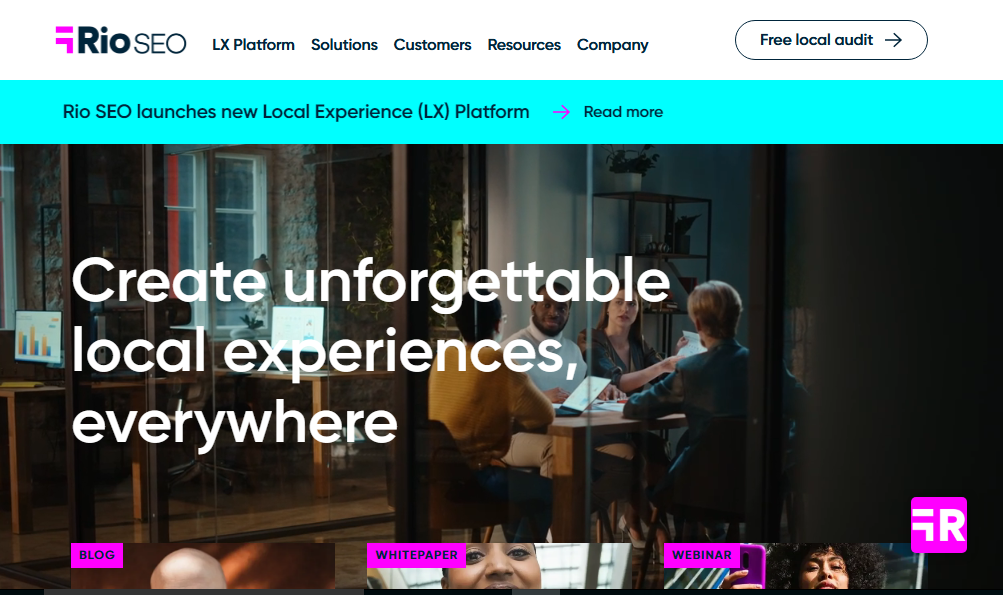The image size is (1003, 595).
Task: Expand the Company navigation item
Action: [612, 45]
